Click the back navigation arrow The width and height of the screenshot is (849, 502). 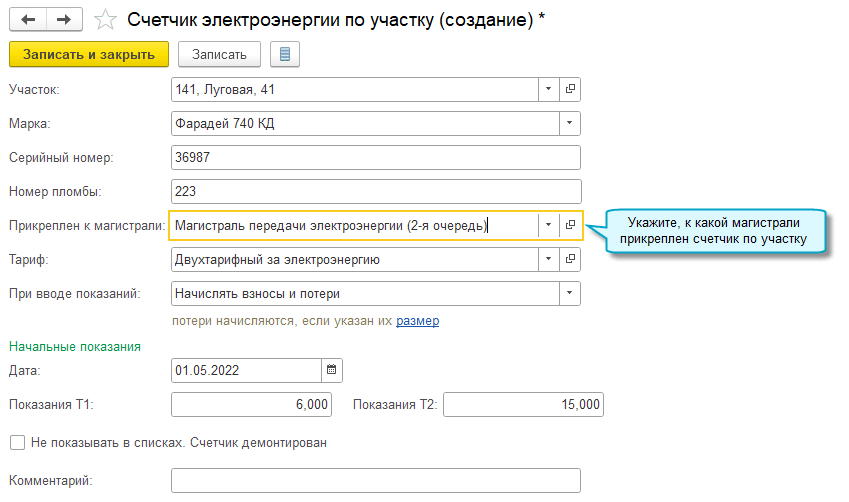[x=27, y=19]
